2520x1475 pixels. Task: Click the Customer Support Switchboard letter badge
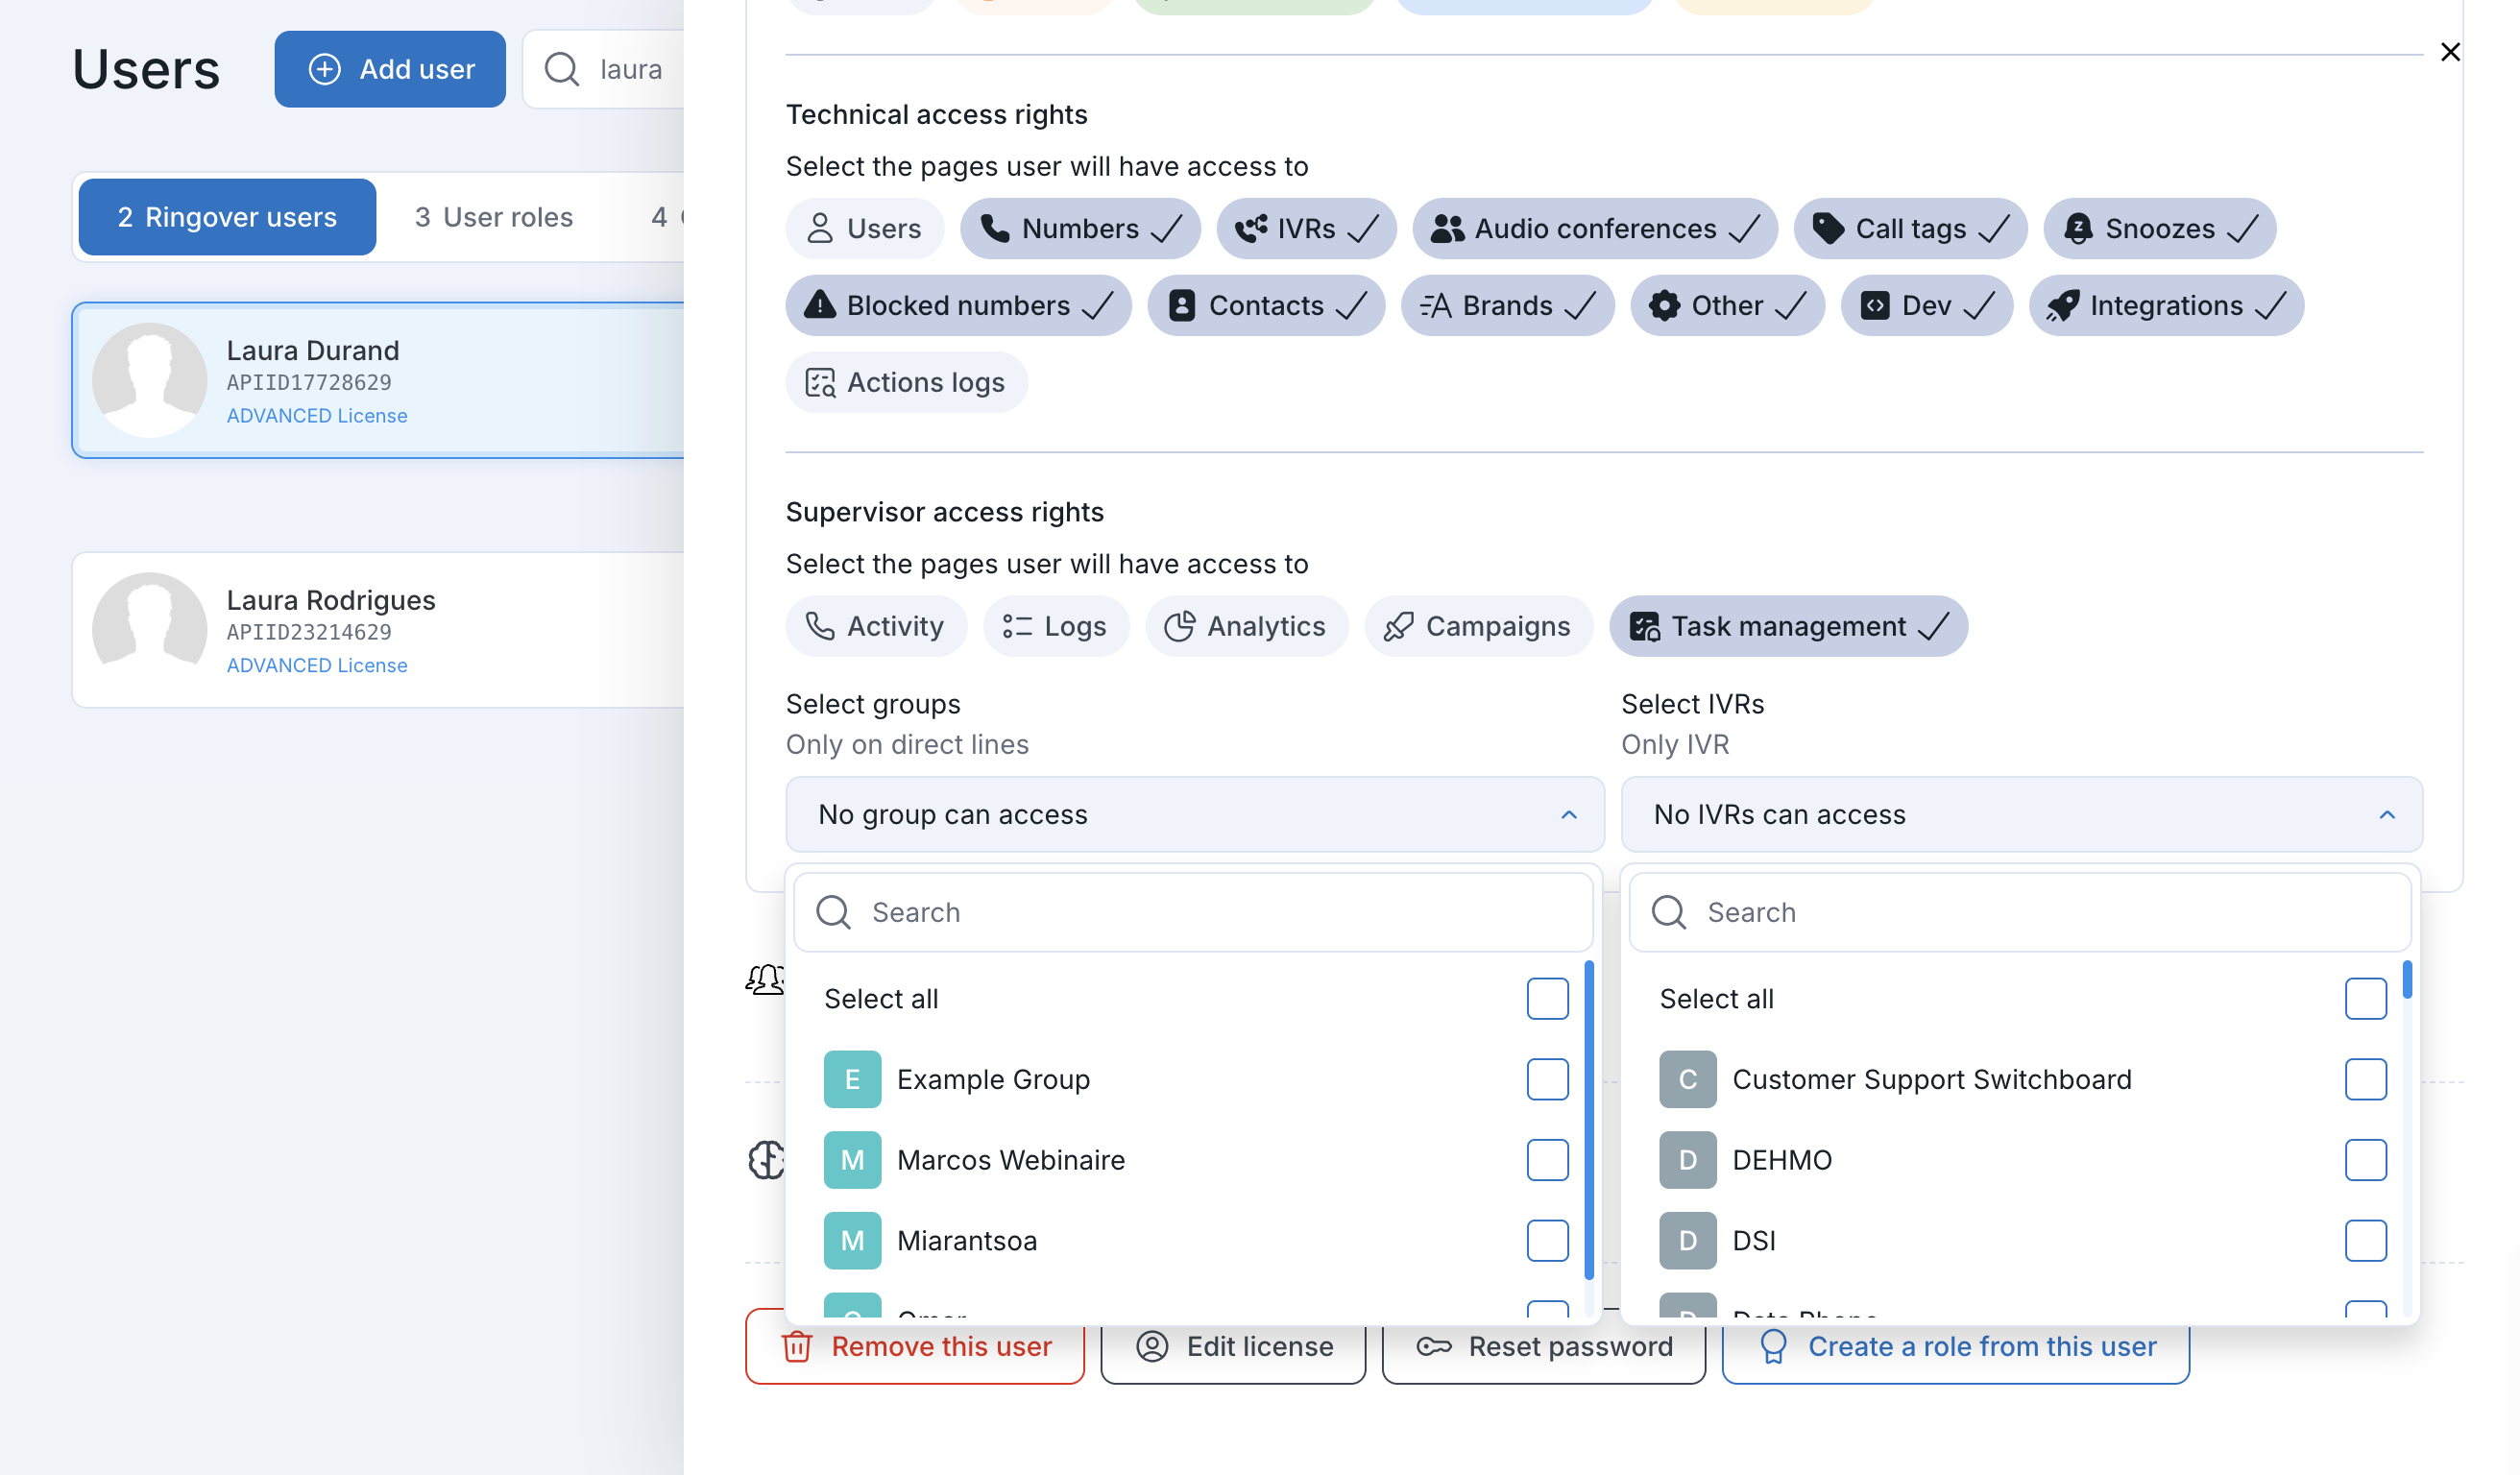coord(1688,1080)
